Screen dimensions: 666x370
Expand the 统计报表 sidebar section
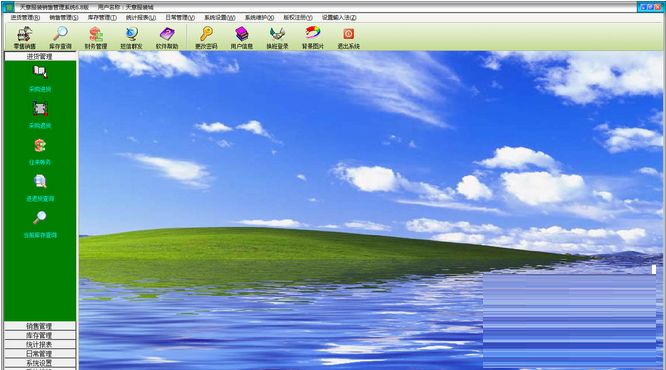[40, 345]
